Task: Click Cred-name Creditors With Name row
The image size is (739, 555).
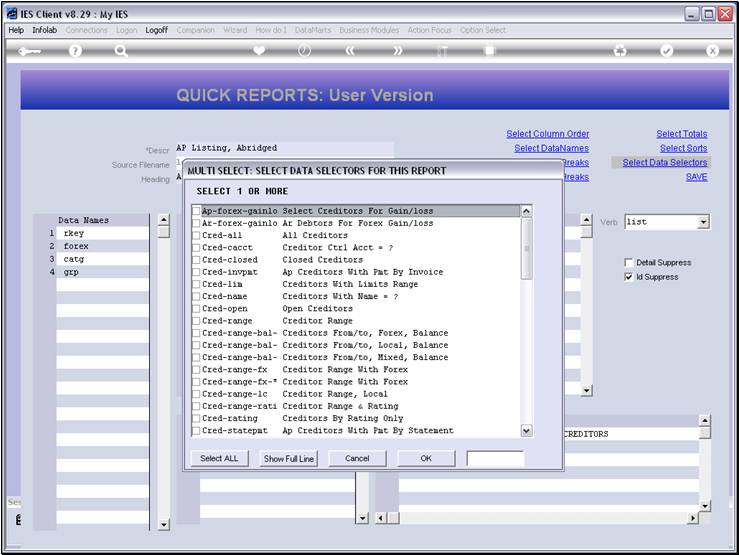Action: (355, 296)
